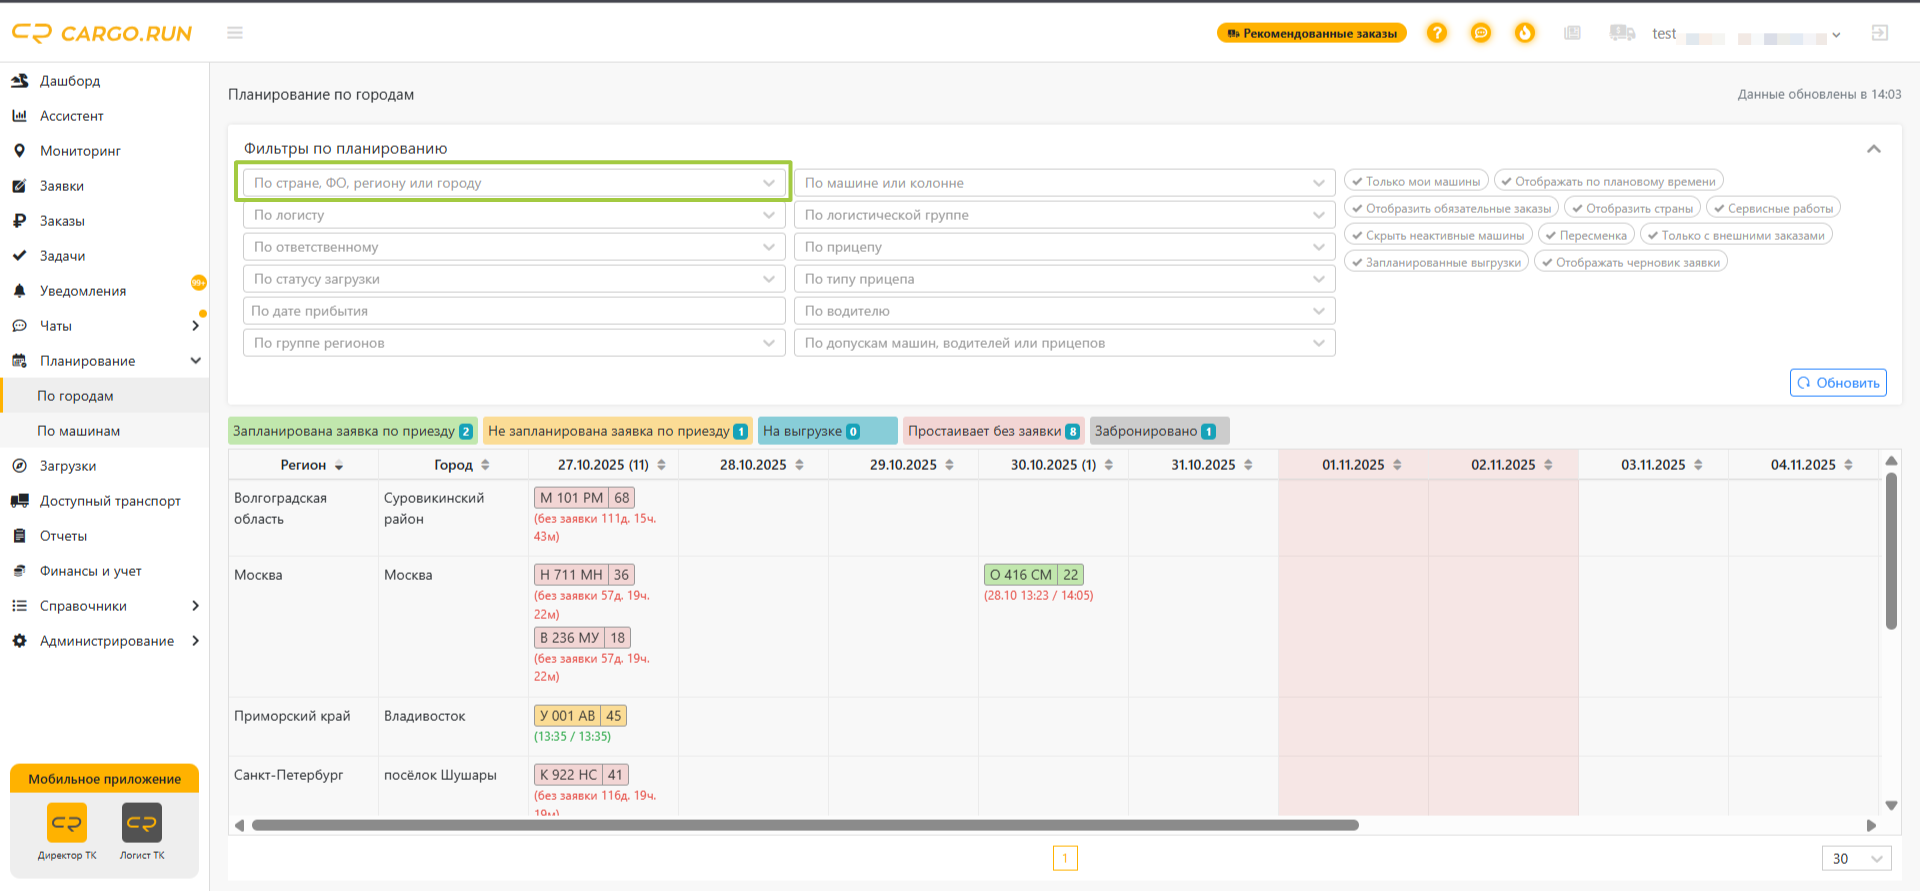The image size is (1920, 891).
Task: Click Рекомендованные заказы button
Action: 1312,33
